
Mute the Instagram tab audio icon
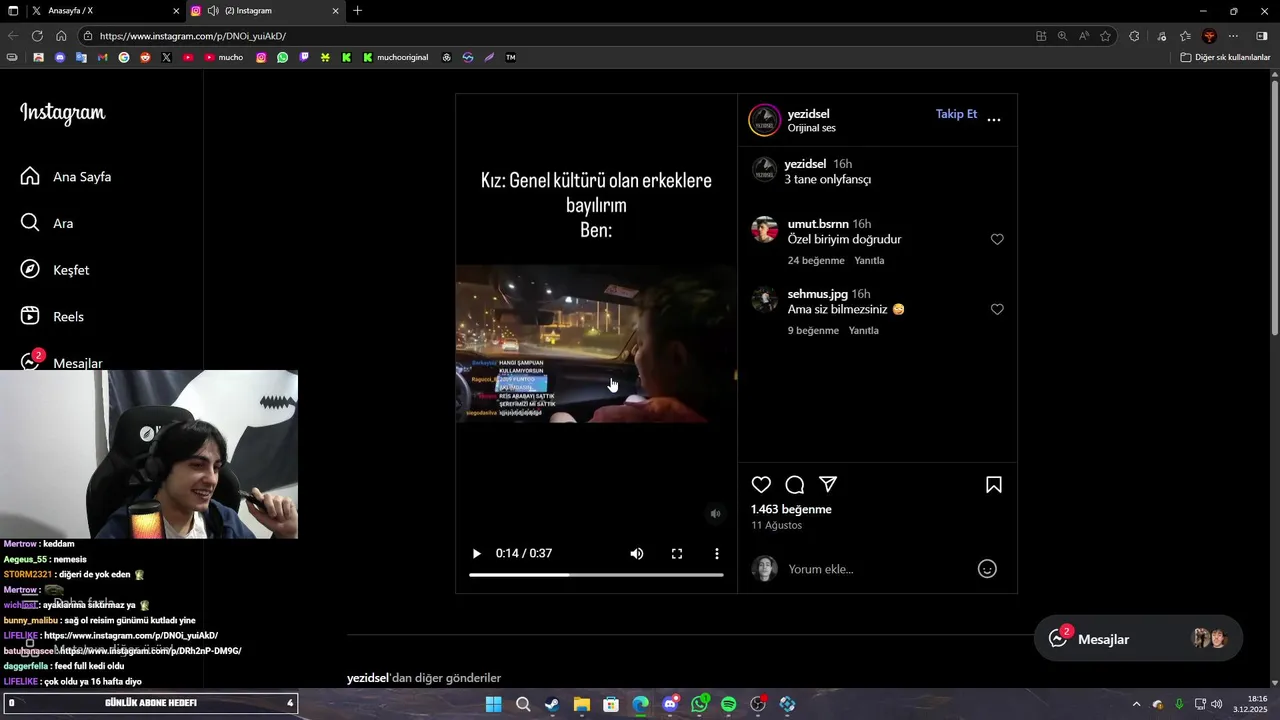pos(213,11)
